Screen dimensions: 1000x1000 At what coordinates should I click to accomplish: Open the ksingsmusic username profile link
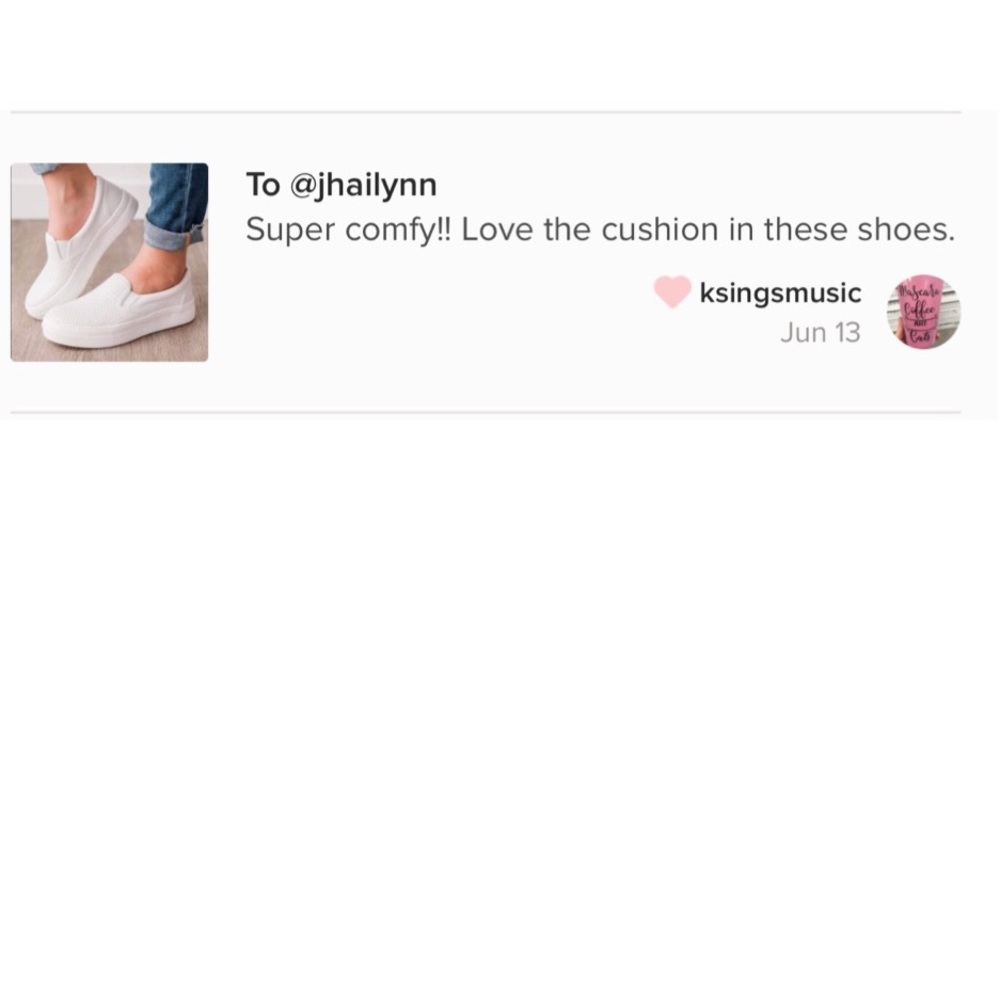(781, 293)
